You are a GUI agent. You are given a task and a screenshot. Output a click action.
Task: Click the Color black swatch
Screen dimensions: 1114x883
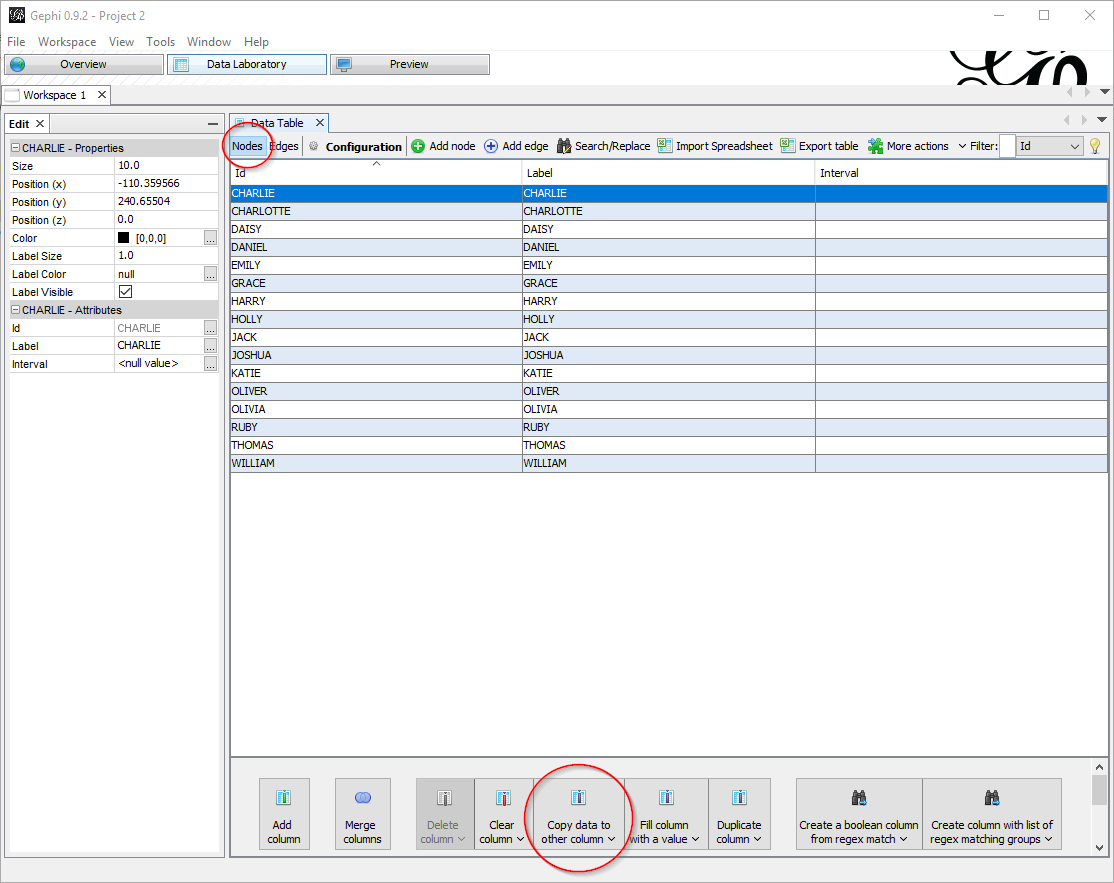(124, 238)
